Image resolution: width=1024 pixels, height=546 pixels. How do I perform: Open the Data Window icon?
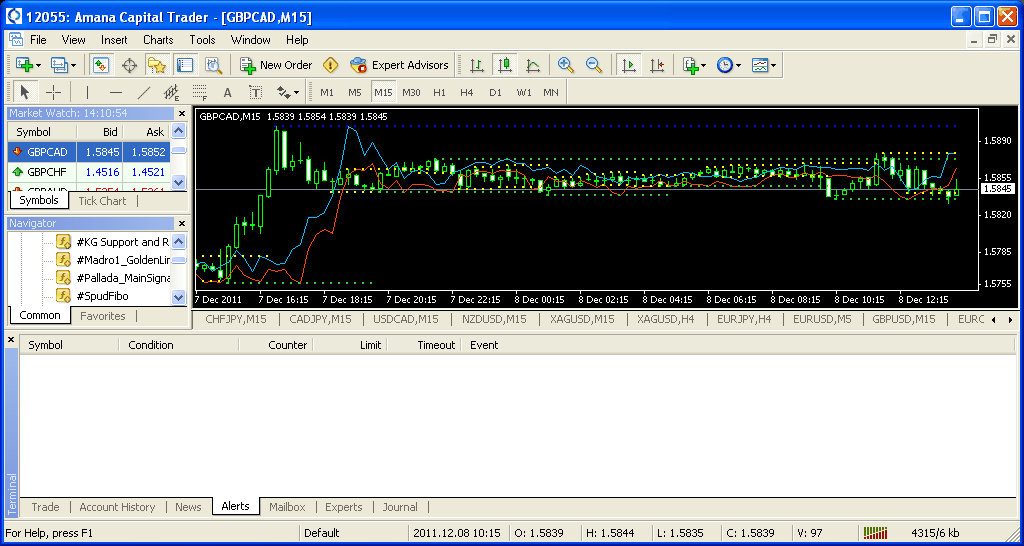coord(129,65)
